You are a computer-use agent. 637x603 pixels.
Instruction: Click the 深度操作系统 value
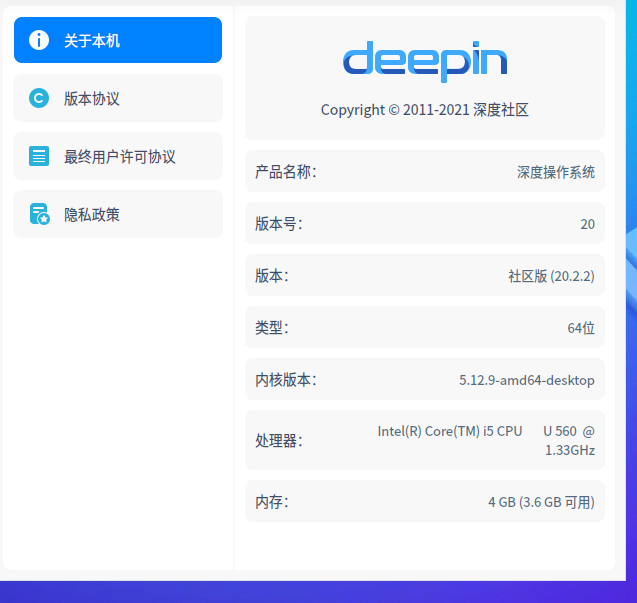tap(556, 172)
